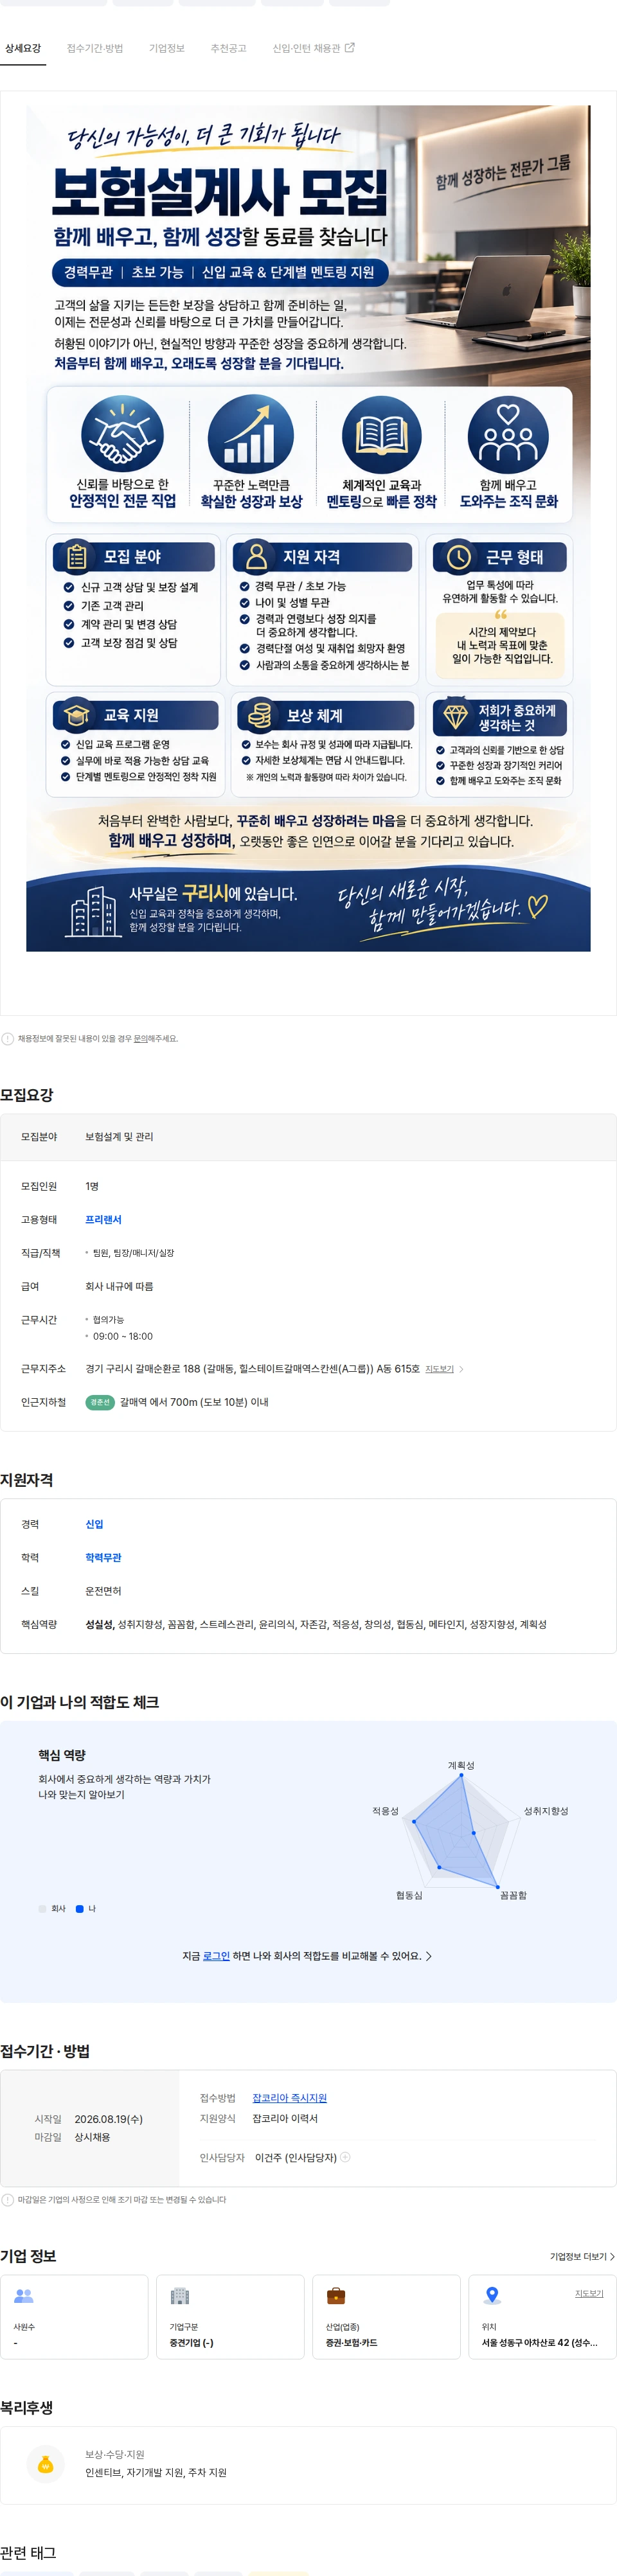Screen dimensions: 617x2576
Task: Click the graduation cap icon beside 교육 지원
Action: [76, 715]
